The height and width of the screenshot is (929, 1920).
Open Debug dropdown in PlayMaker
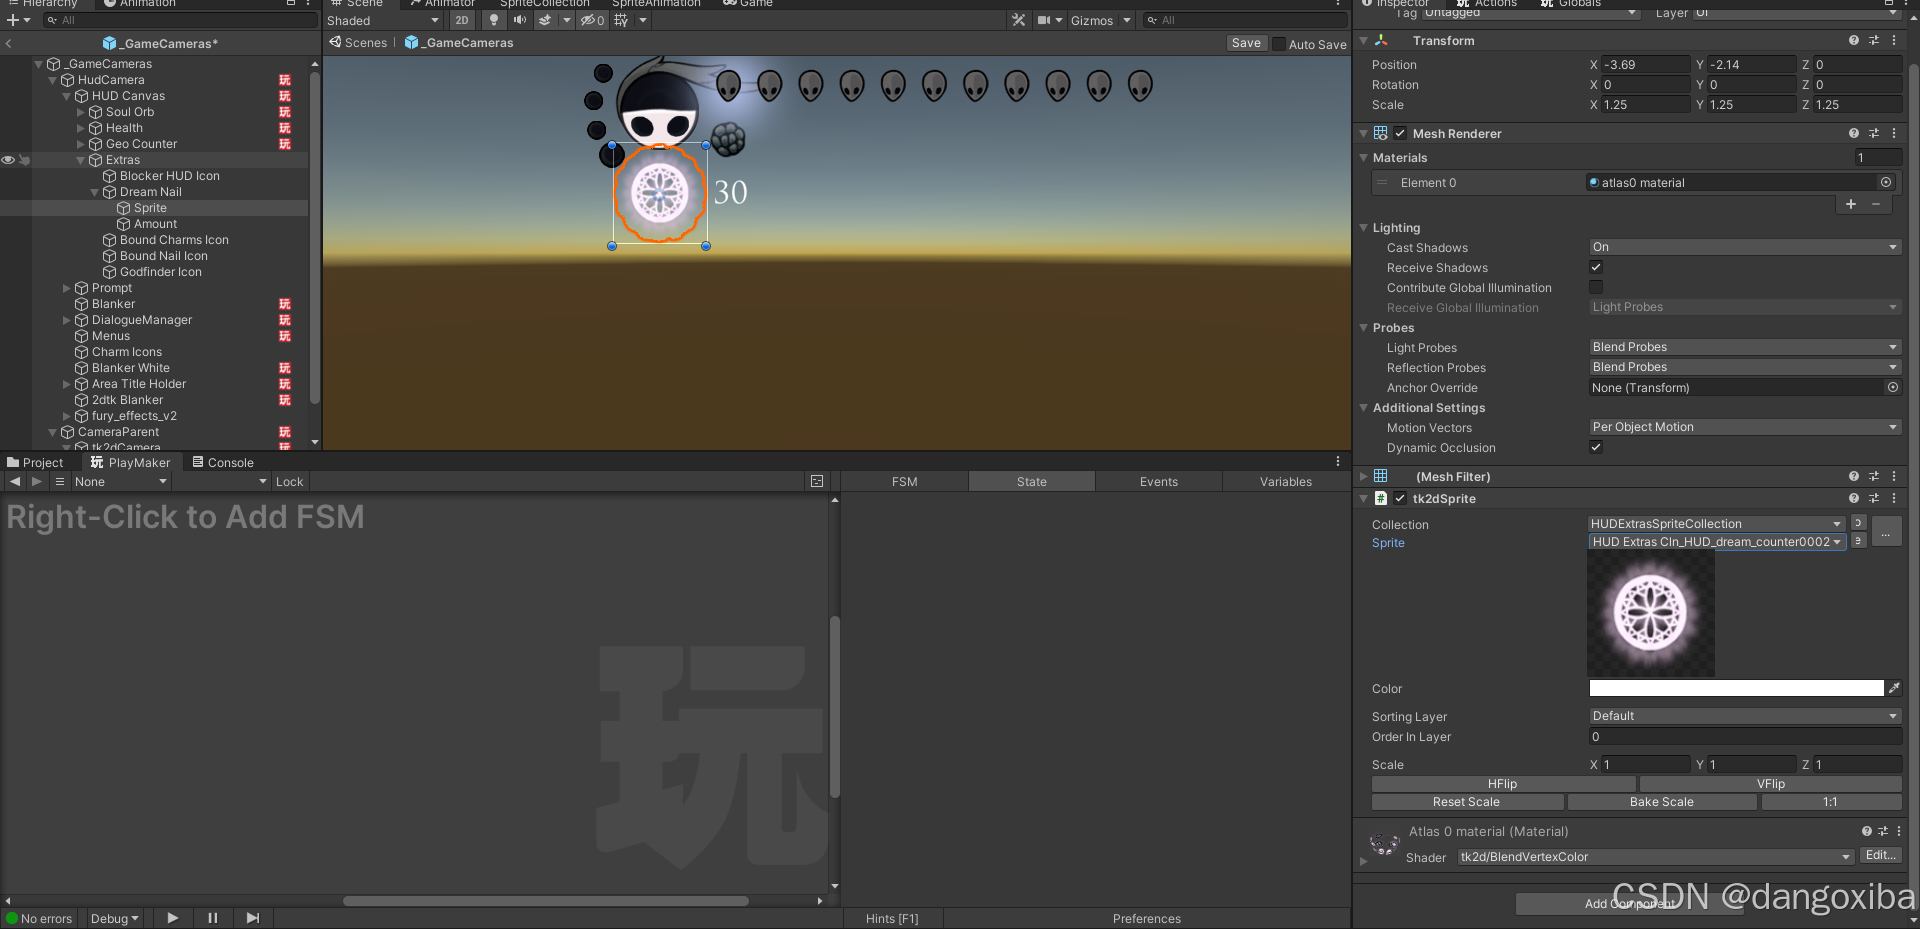click(115, 918)
